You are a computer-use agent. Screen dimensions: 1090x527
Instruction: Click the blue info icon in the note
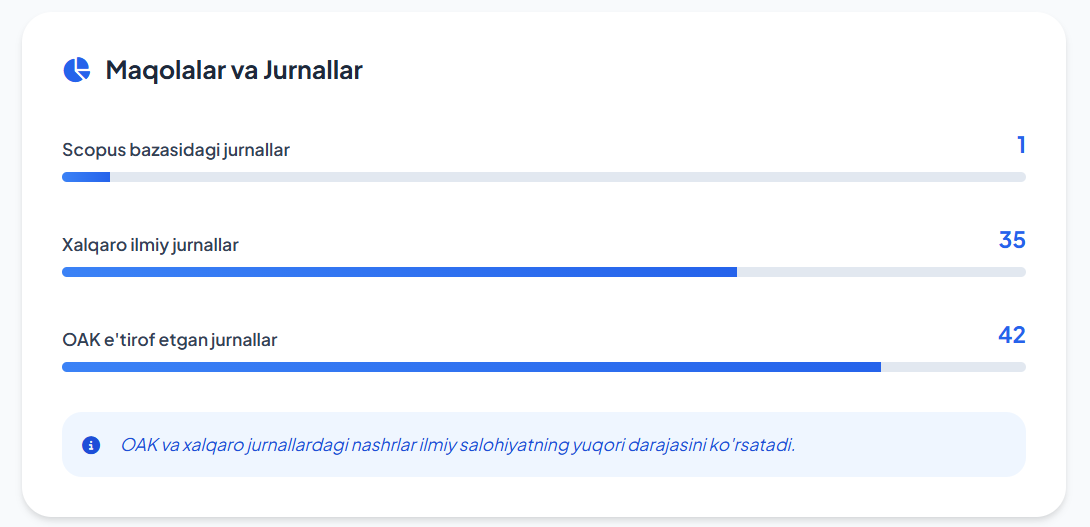click(91, 445)
